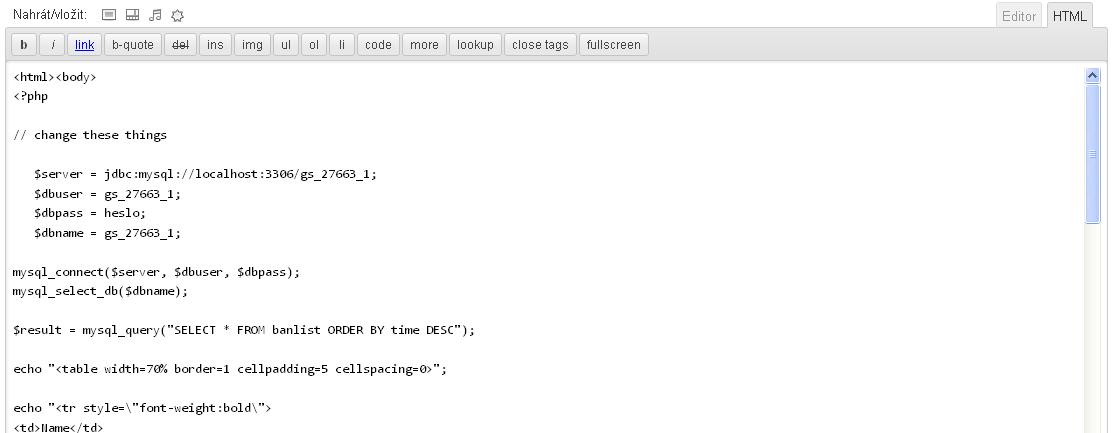Click the i italic quicktag button

pyautogui.click(x=53, y=45)
